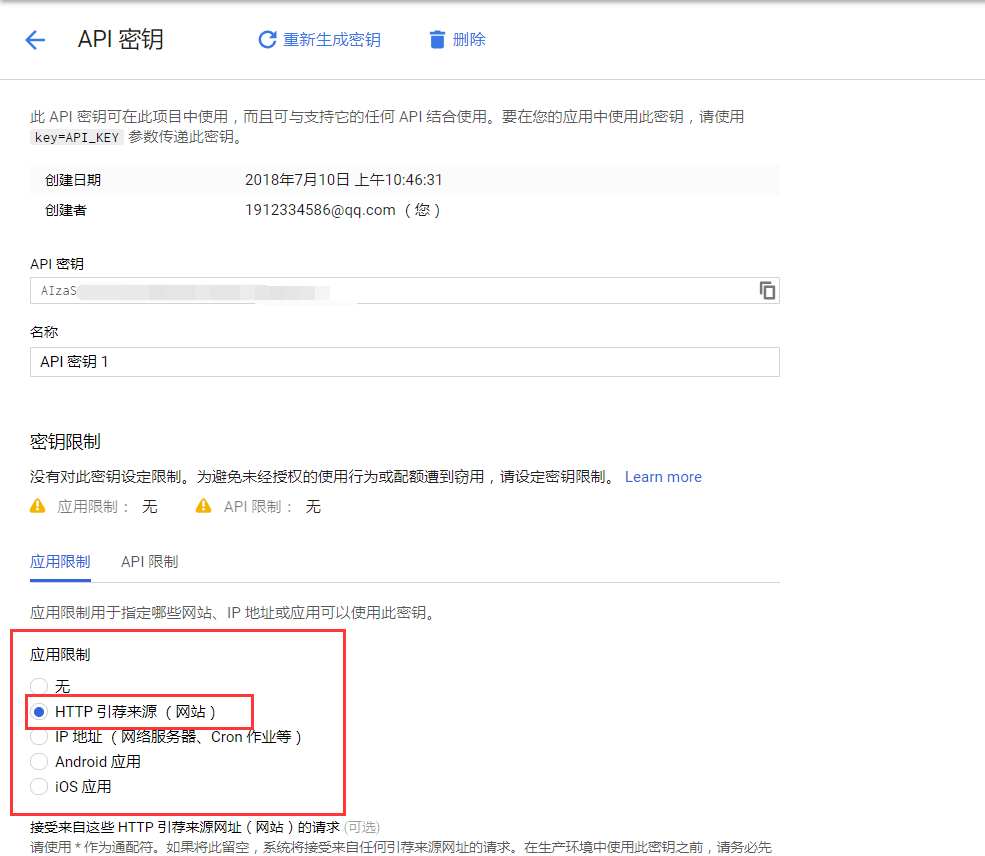Click the creator email 1912334586@qq.com
Viewport: 985px width, 856px height.
[320, 210]
